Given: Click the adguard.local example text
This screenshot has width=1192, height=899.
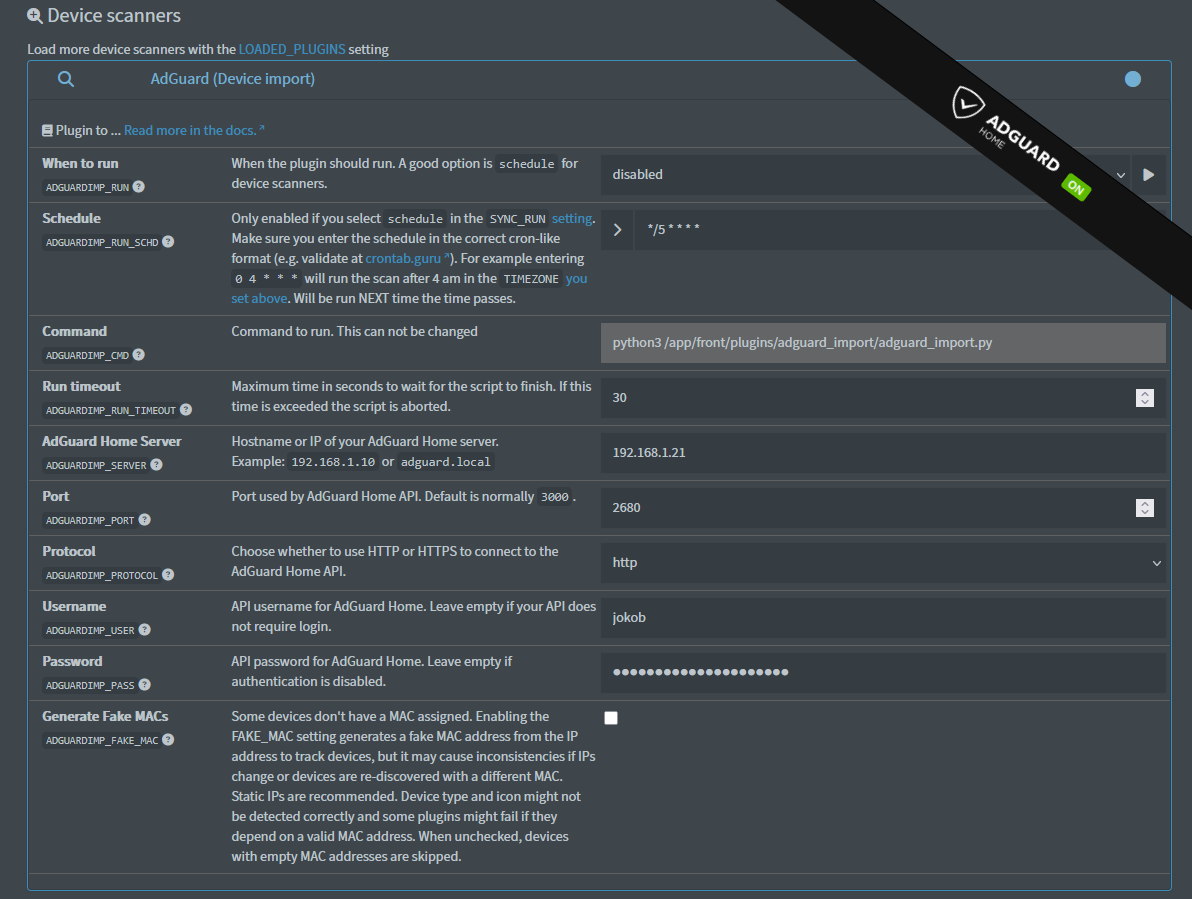Looking at the screenshot, I should (x=445, y=462).
